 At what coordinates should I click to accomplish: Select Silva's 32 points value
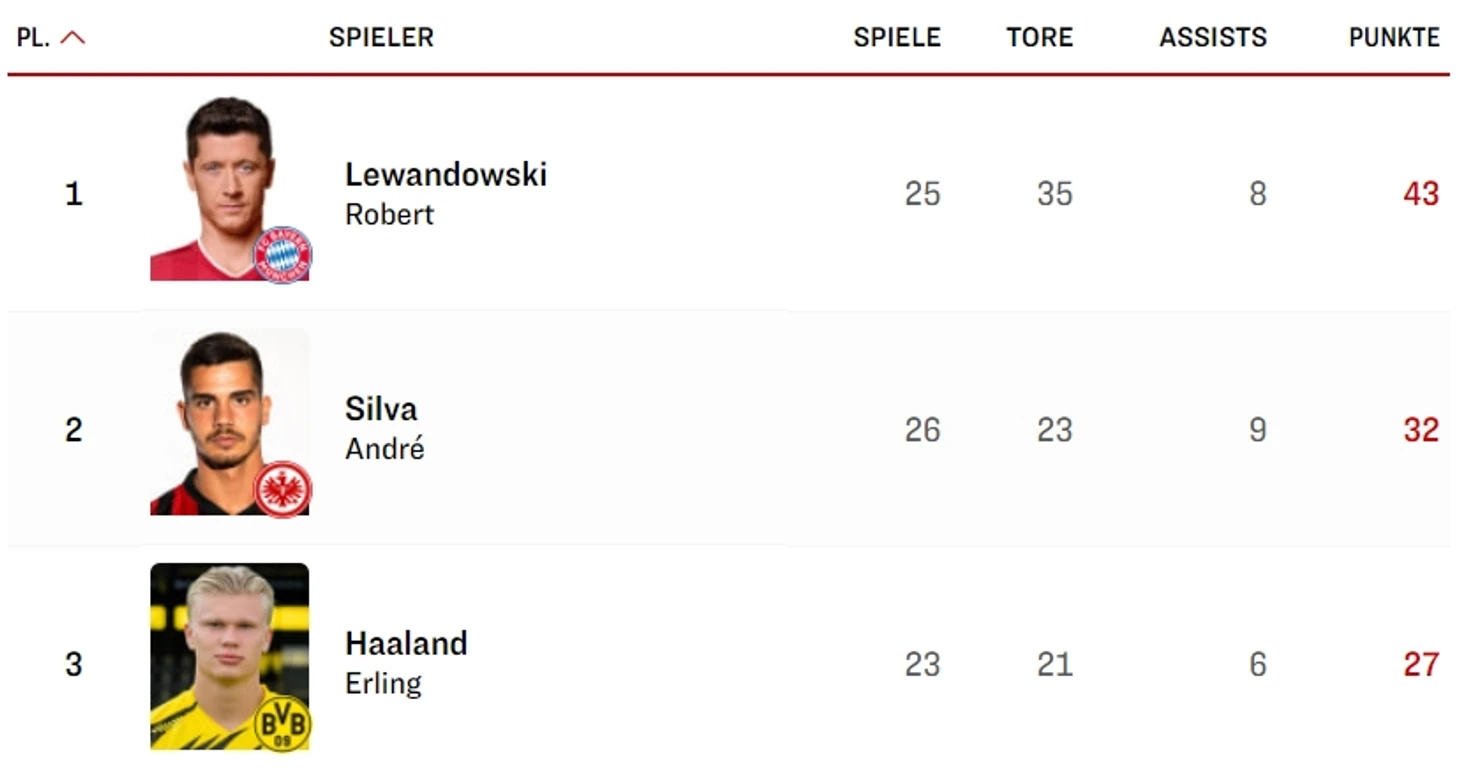(x=1421, y=429)
